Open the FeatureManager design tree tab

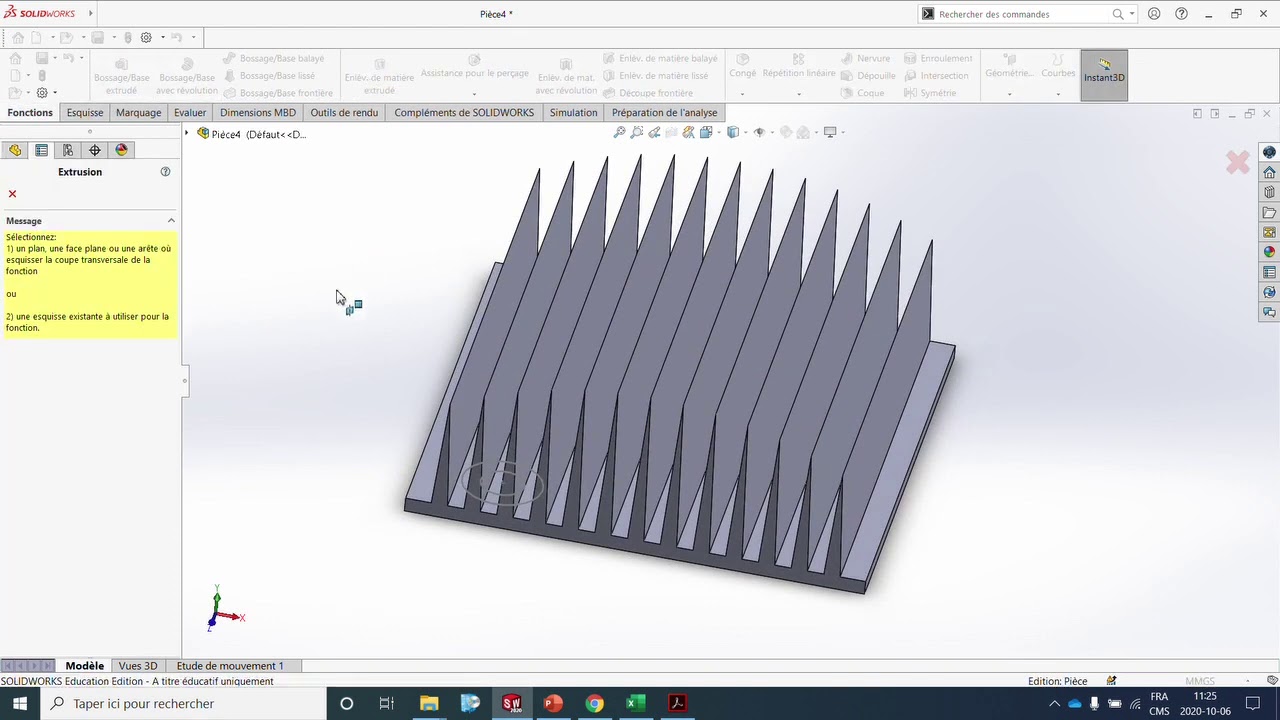tap(14, 150)
